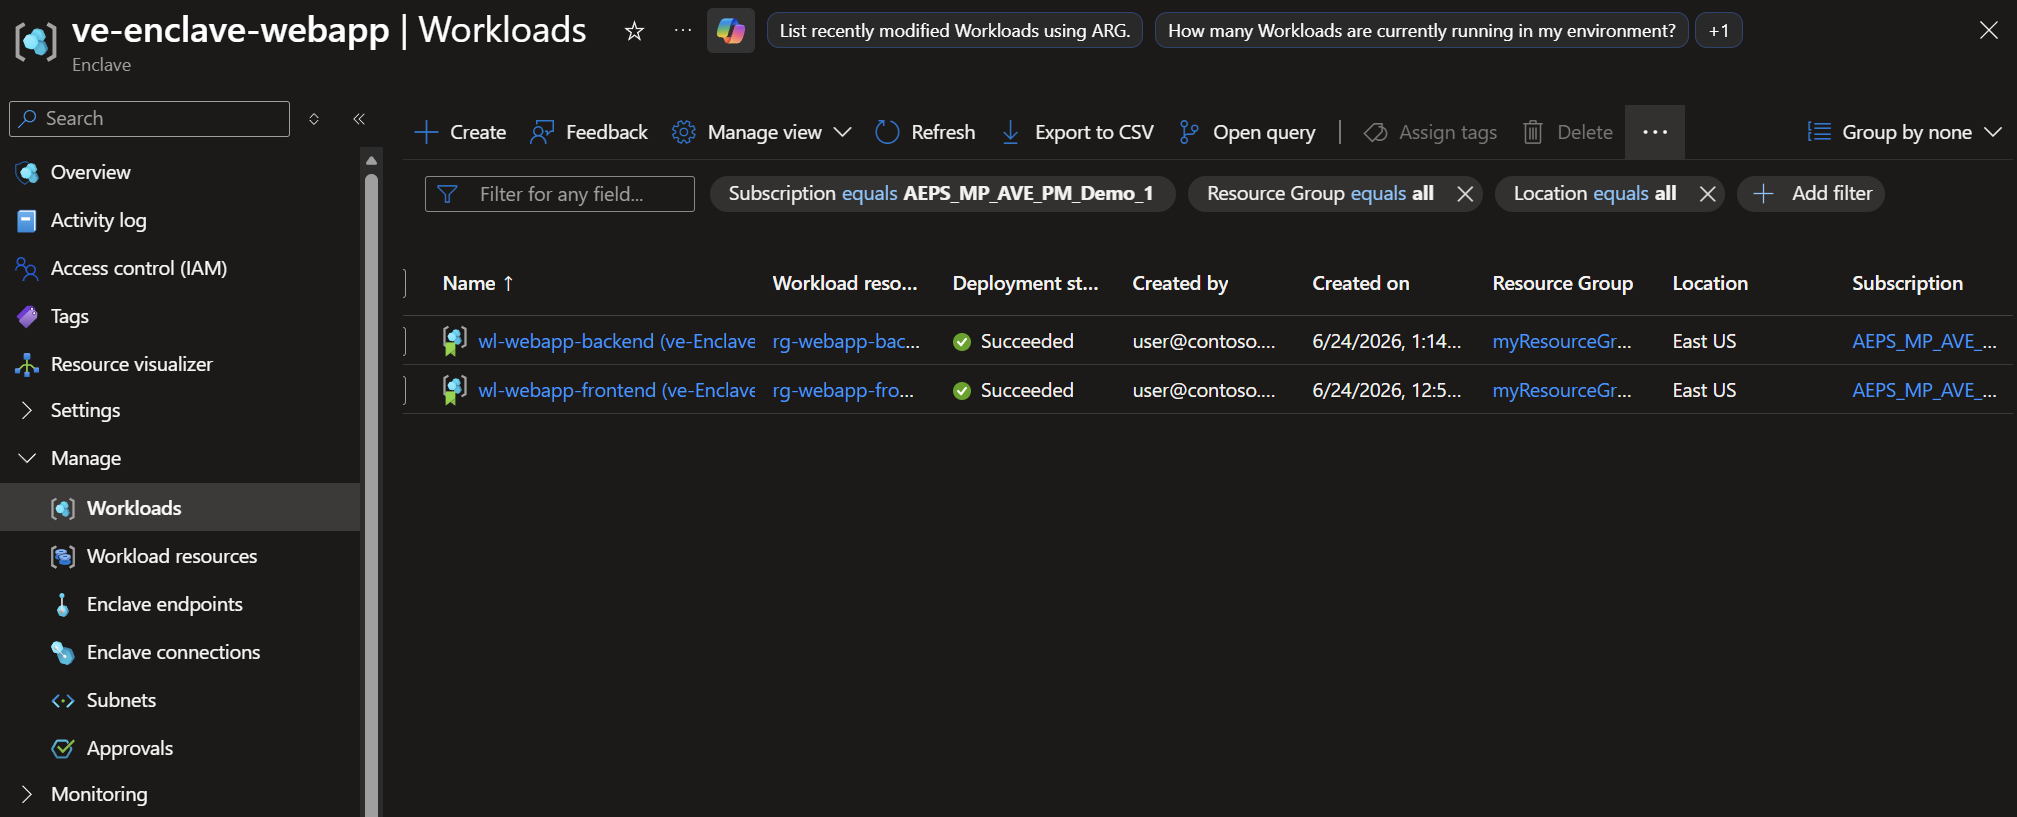Click the Overview icon in sidebar
The height and width of the screenshot is (817, 2017).
(27, 173)
